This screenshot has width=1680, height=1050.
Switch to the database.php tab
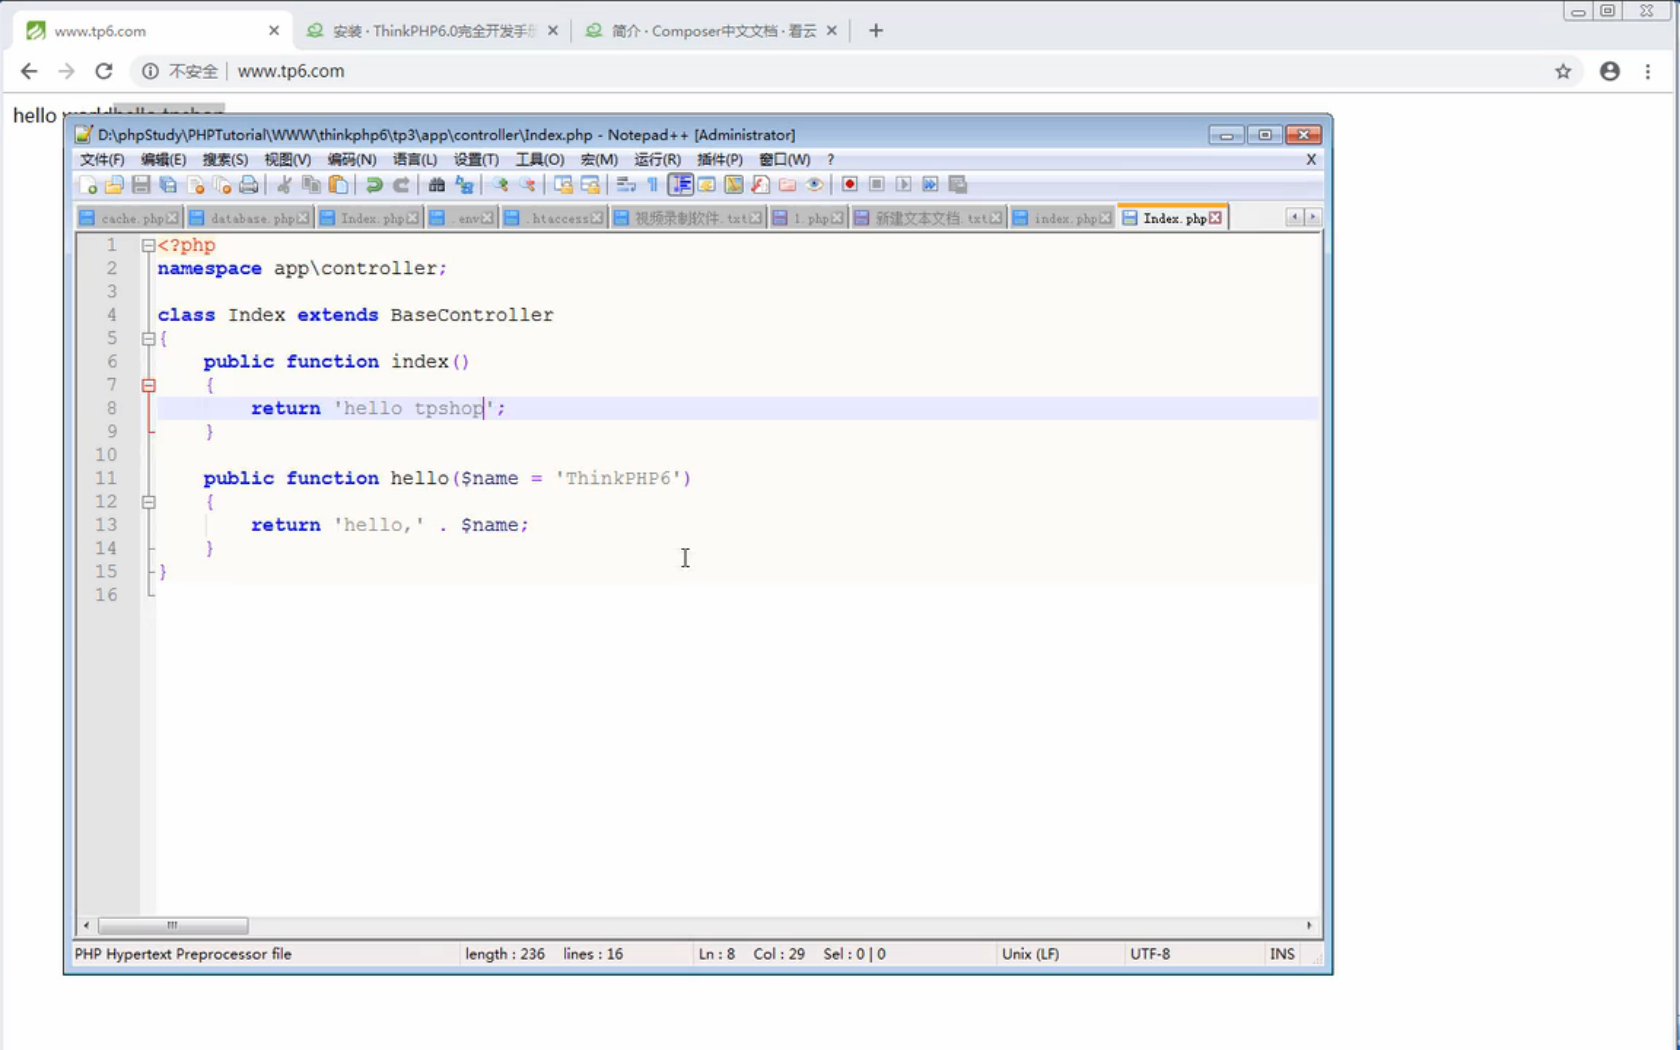(249, 218)
